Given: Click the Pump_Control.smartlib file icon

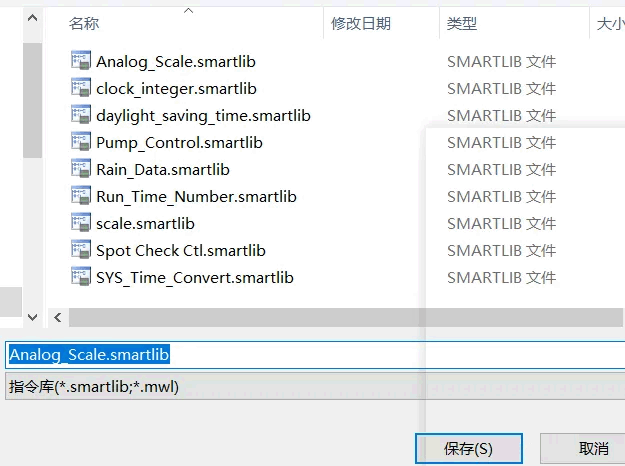Looking at the screenshot, I should [81, 142].
